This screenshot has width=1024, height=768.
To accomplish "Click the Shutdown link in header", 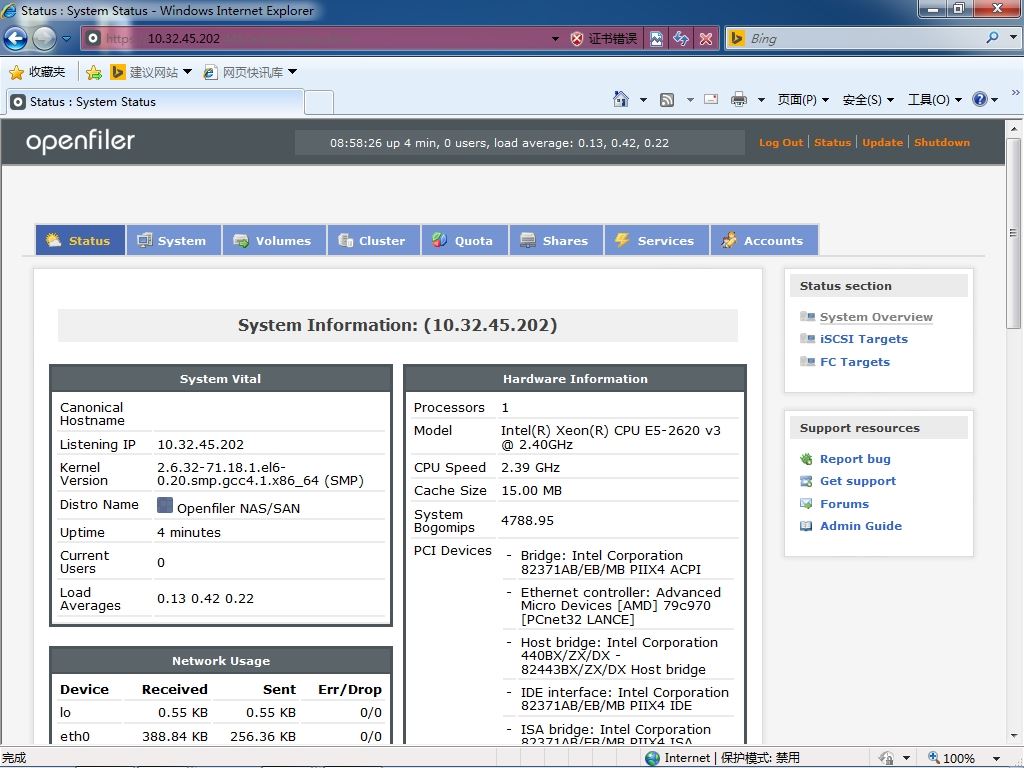I will [x=942, y=142].
